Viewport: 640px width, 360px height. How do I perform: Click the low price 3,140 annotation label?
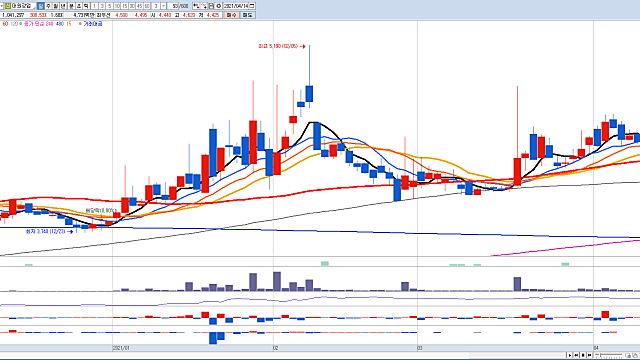(x=45, y=231)
